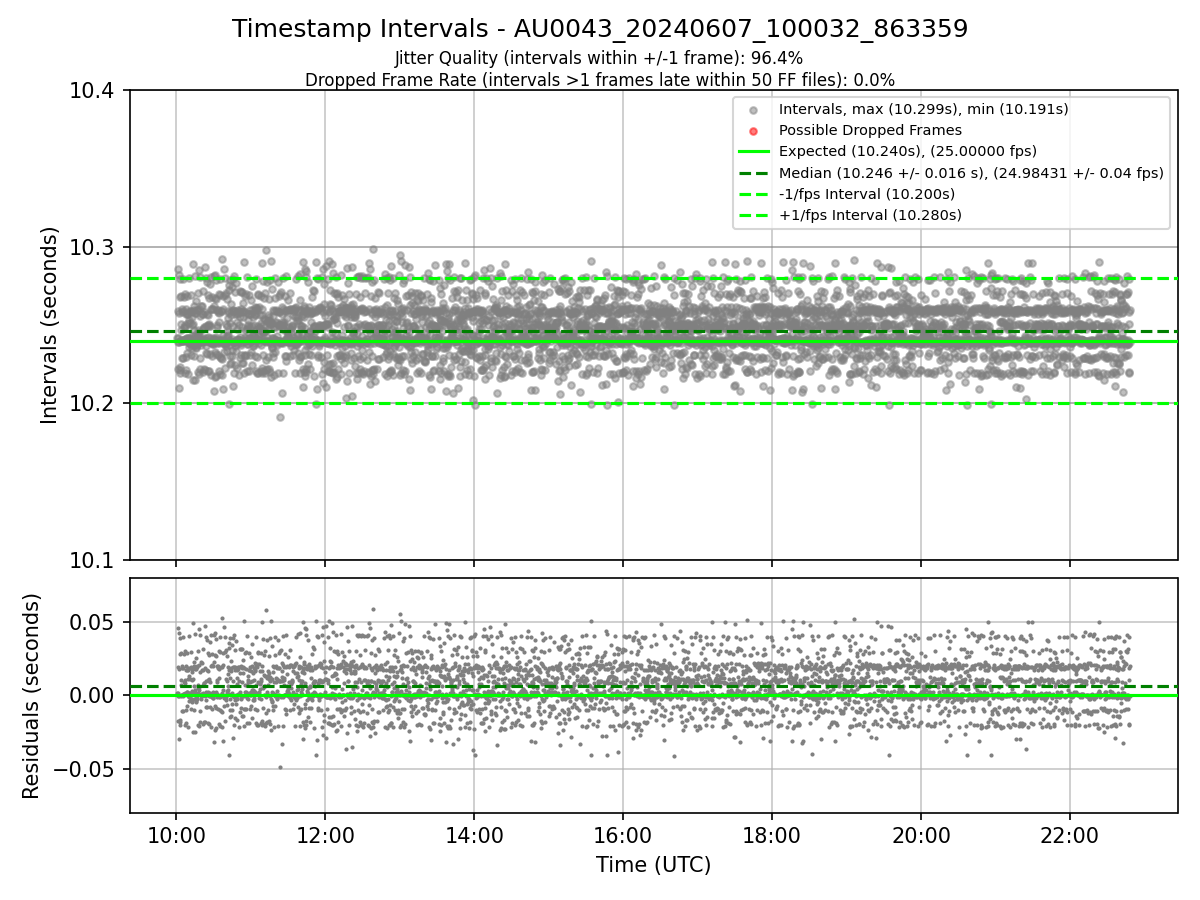Click the 10:00 time tick label
This screenshot has height=900, width=1200.
point(176,834)
